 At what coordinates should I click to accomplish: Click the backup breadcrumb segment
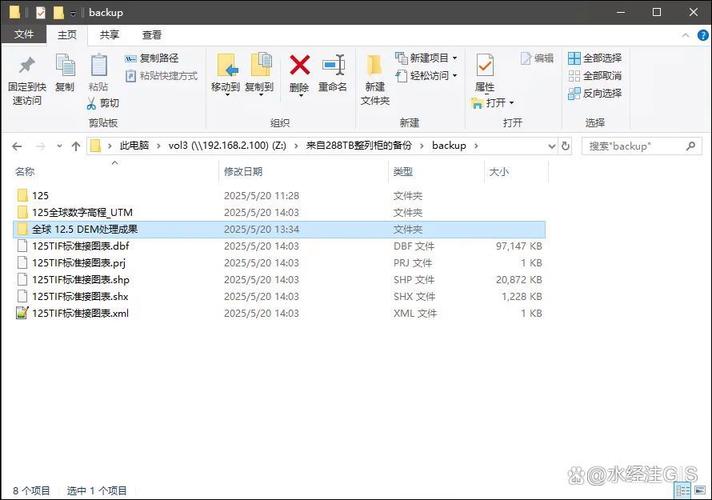coord(449,145)
